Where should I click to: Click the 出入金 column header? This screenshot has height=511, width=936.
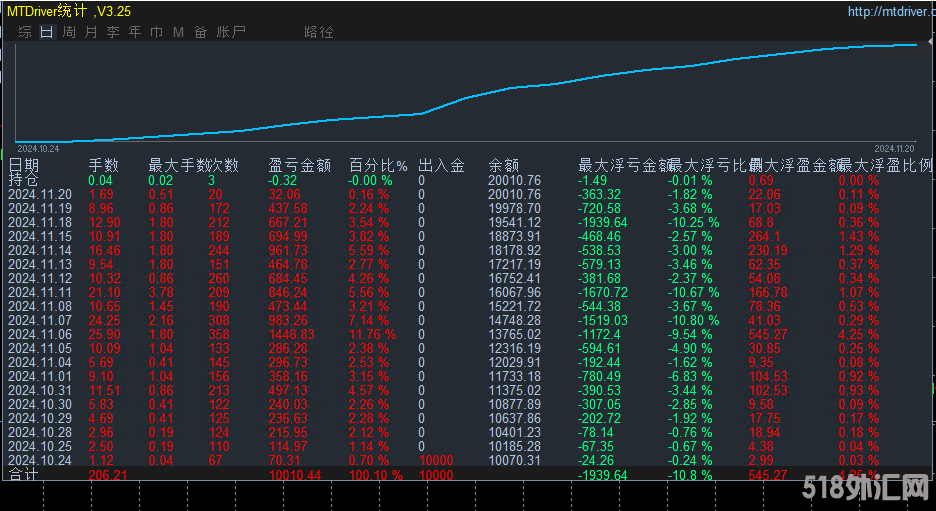[x=441, y=165]
